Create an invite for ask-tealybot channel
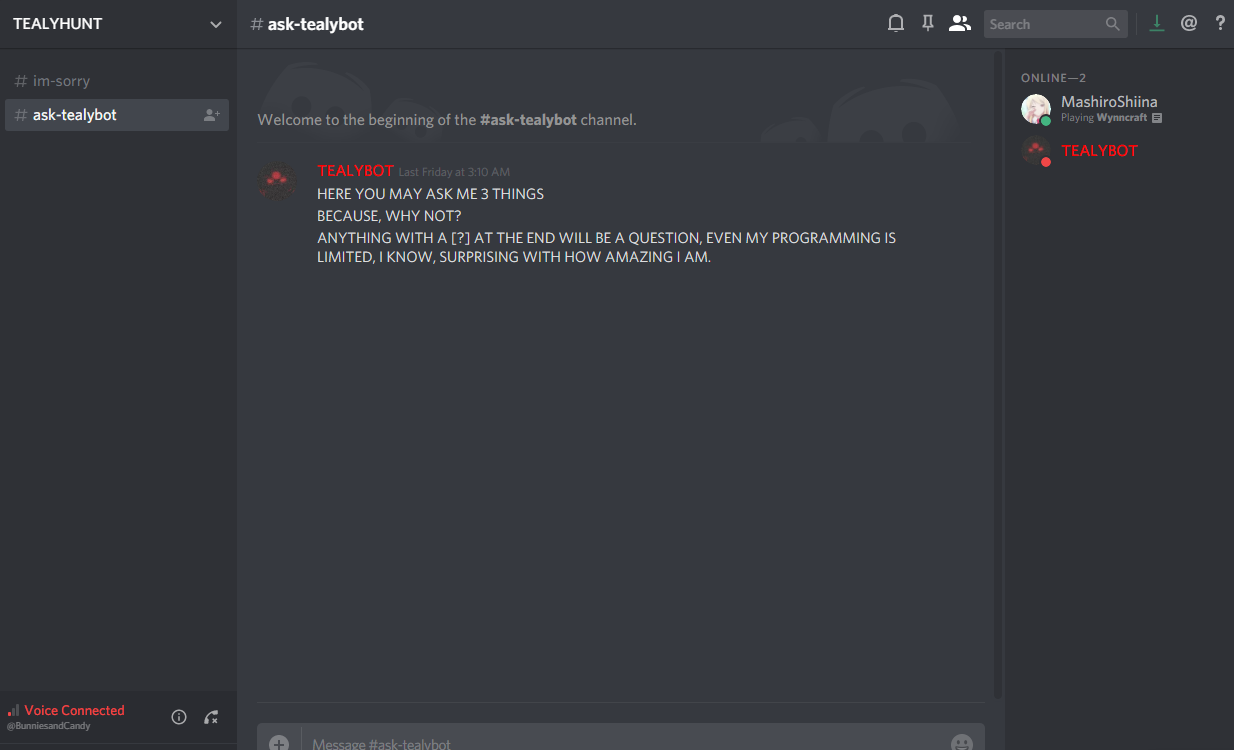This screenshot has height=750, width=1234. pyautogui.click(x=212, y=114)
